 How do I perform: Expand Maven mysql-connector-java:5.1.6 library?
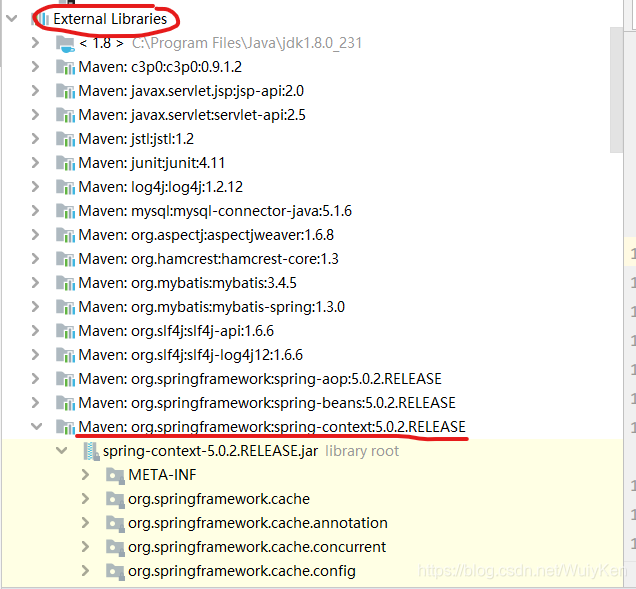click(x=35, y=211)
